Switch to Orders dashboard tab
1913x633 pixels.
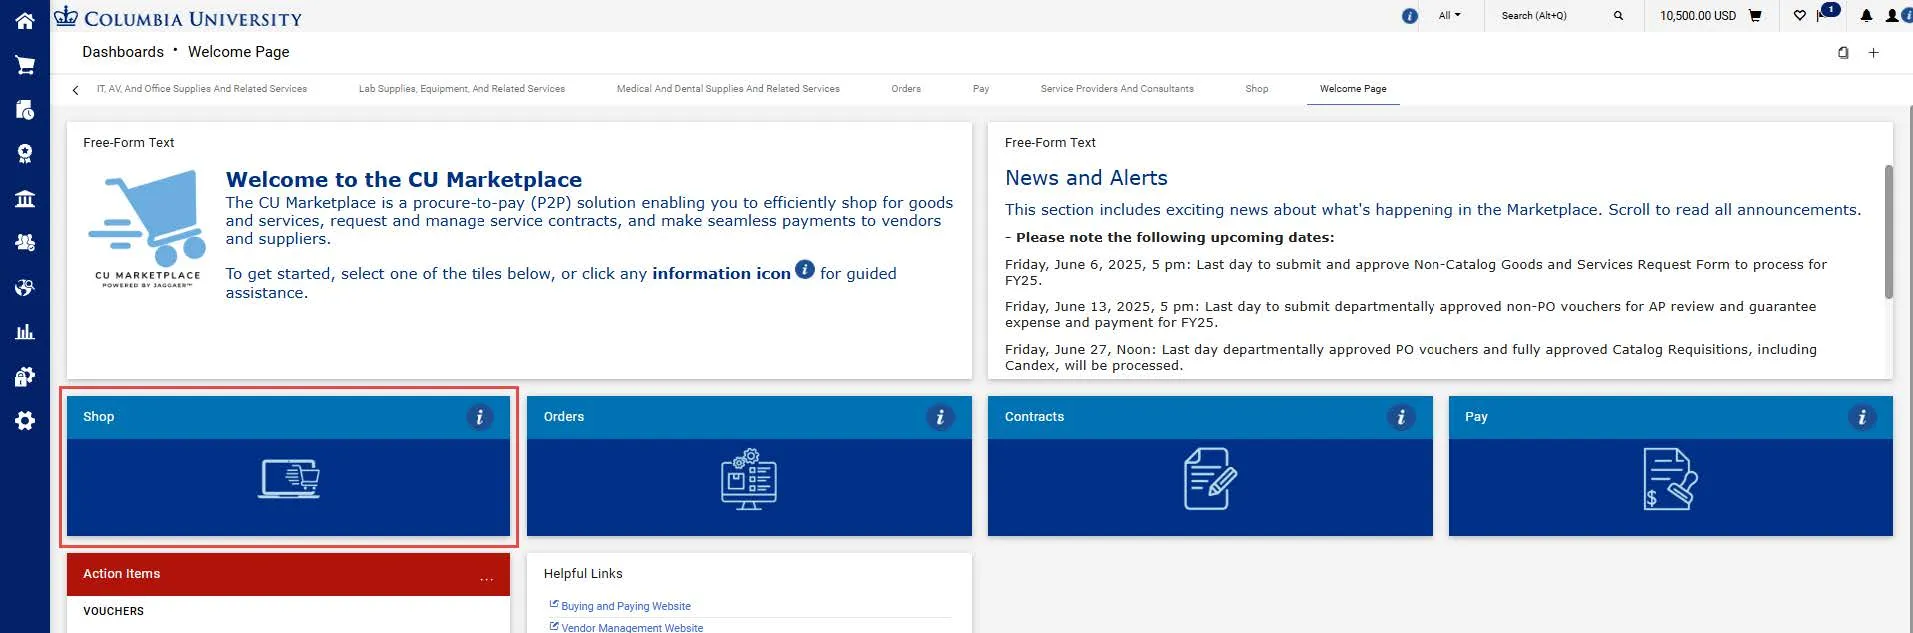coord(906,89)
